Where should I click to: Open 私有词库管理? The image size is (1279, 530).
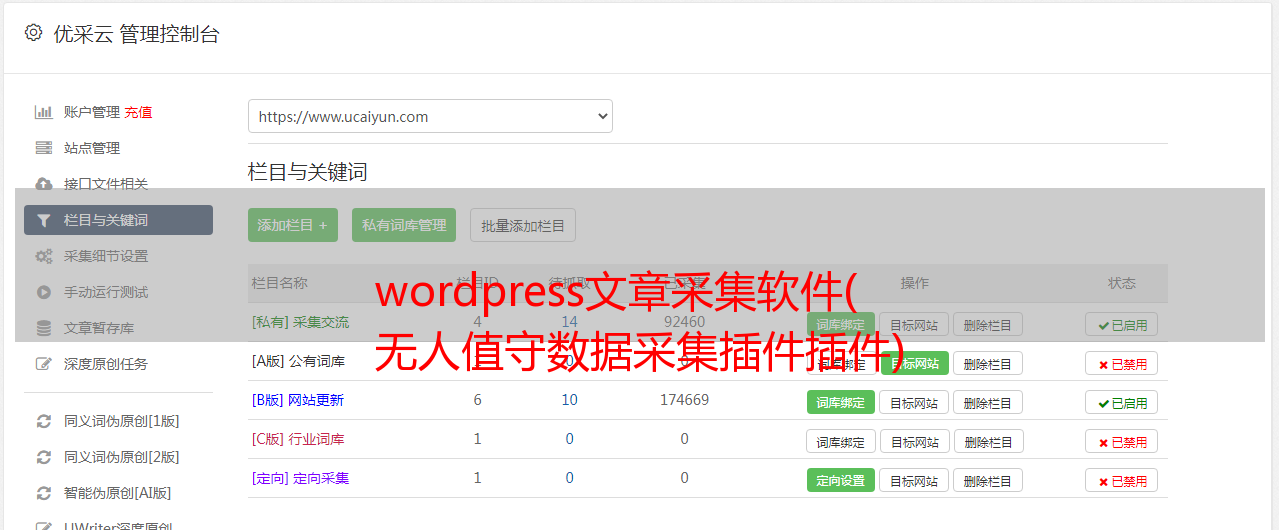point(404,225)
